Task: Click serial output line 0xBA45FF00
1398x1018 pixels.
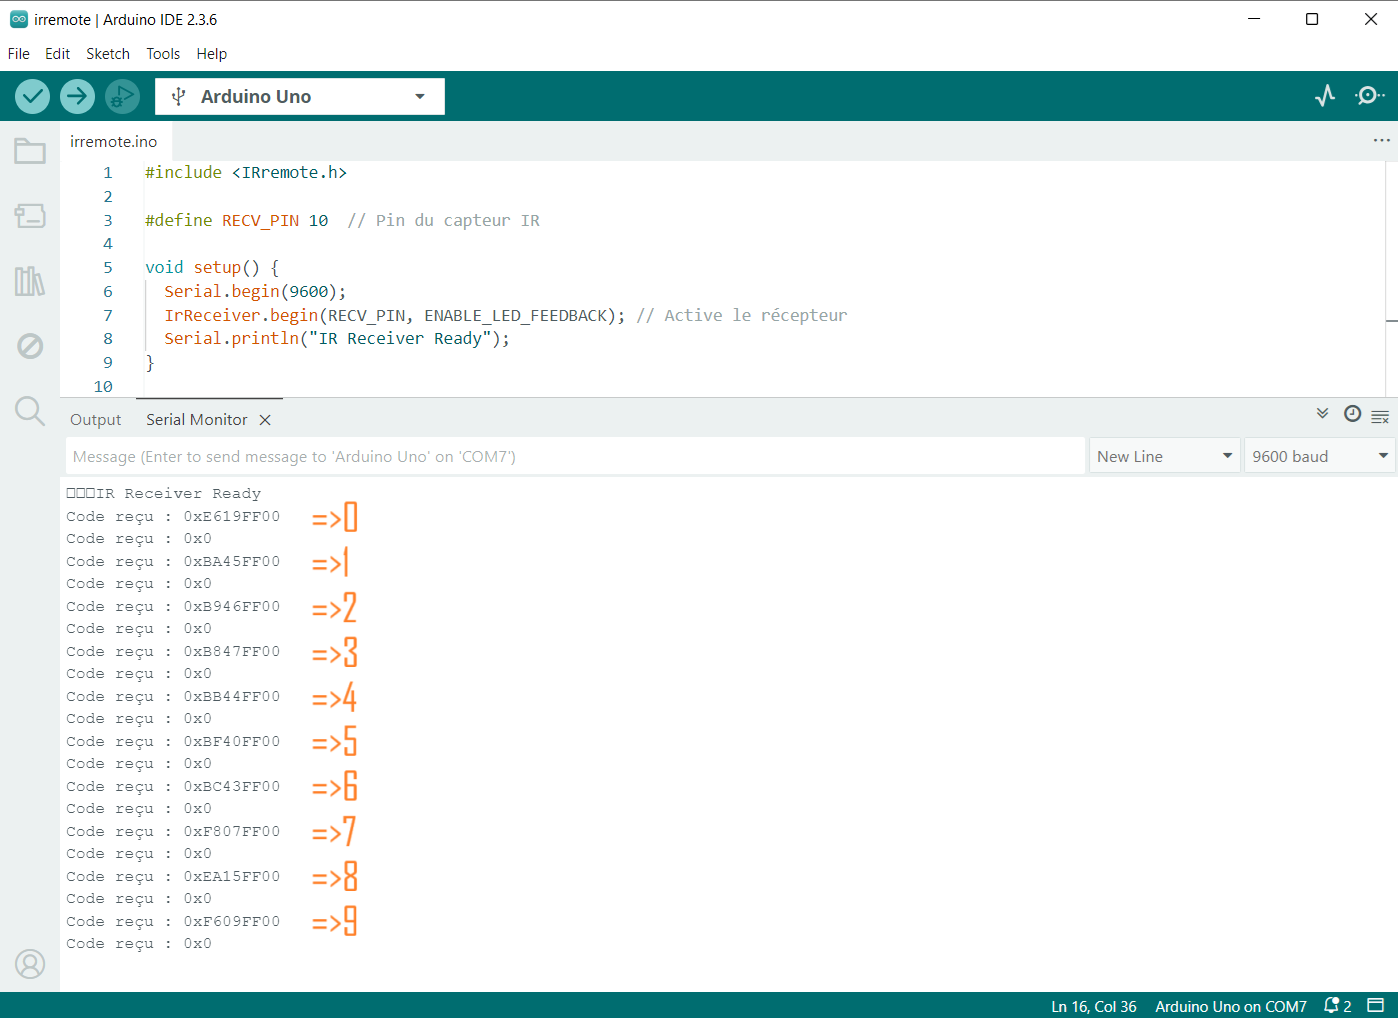Action: [x=173, y=561]
